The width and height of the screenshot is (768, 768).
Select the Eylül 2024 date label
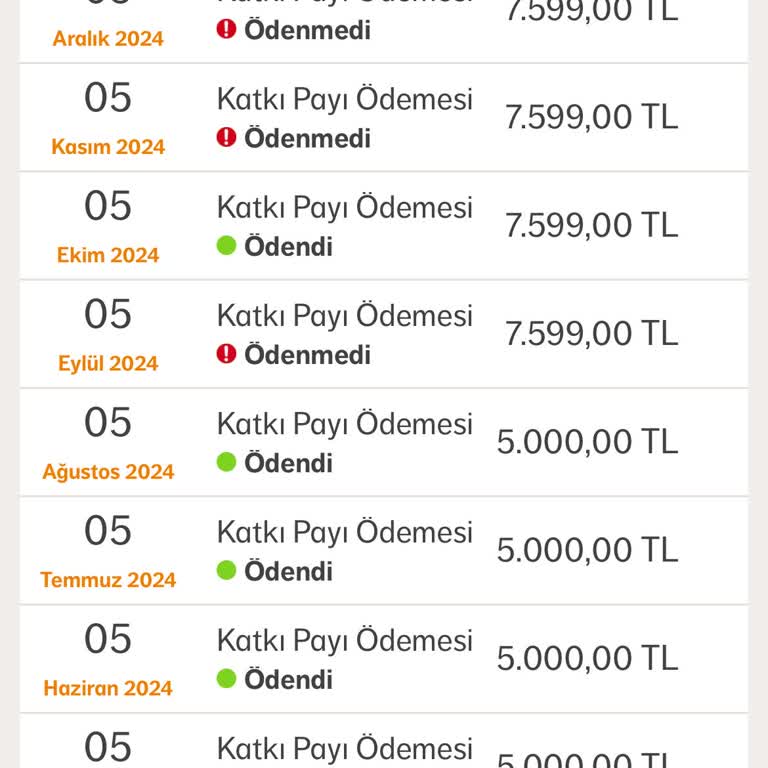pyautogui.click(x=108, y=364)
